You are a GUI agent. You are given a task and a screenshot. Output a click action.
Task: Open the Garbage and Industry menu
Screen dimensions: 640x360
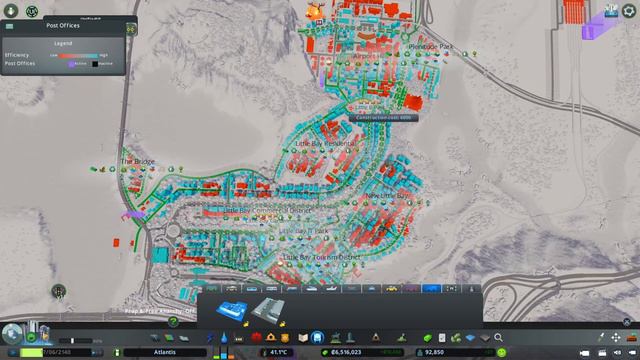tap(239, 338)
